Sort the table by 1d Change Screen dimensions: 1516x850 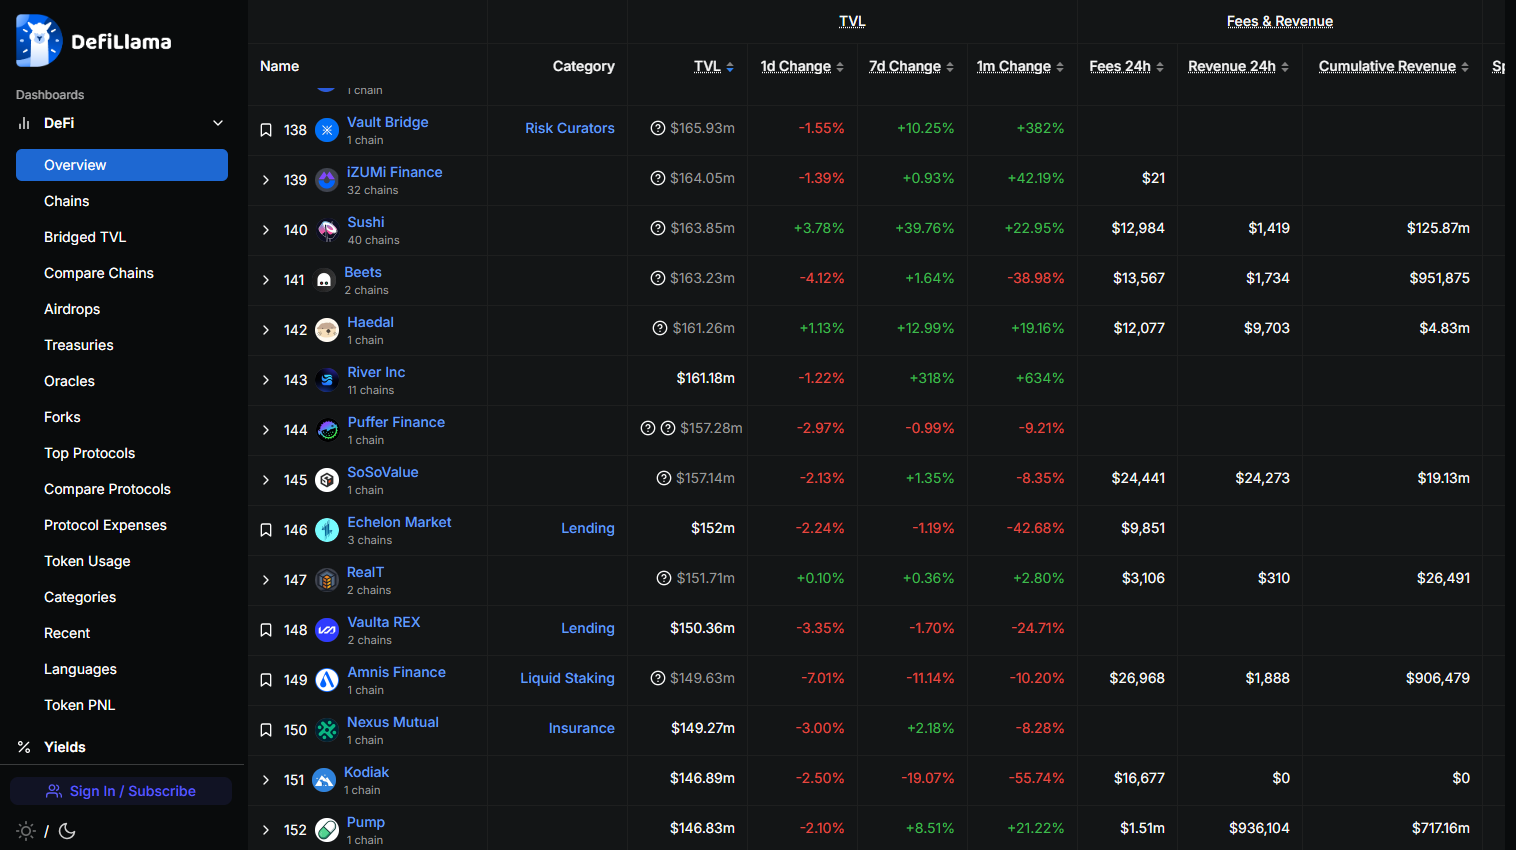(x=802, y=66)
